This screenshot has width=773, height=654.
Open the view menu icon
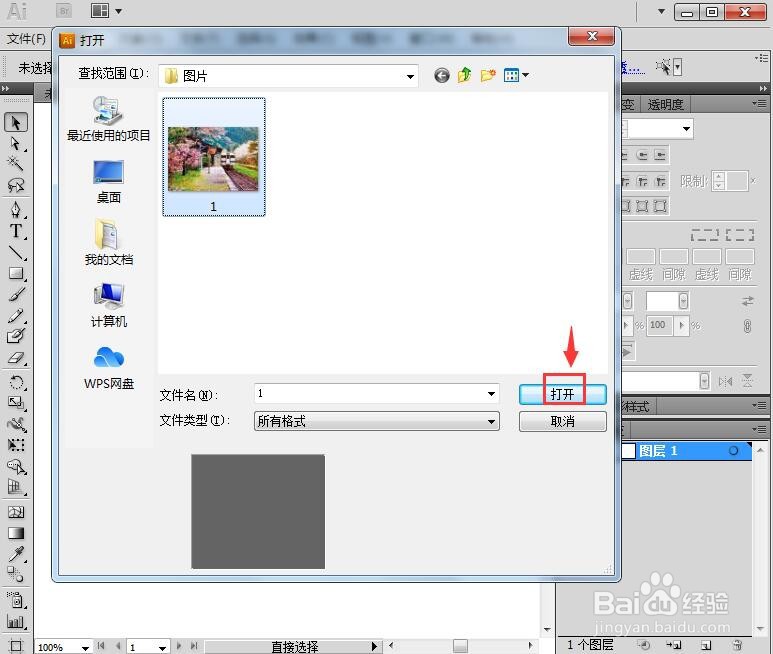[516, 75]
